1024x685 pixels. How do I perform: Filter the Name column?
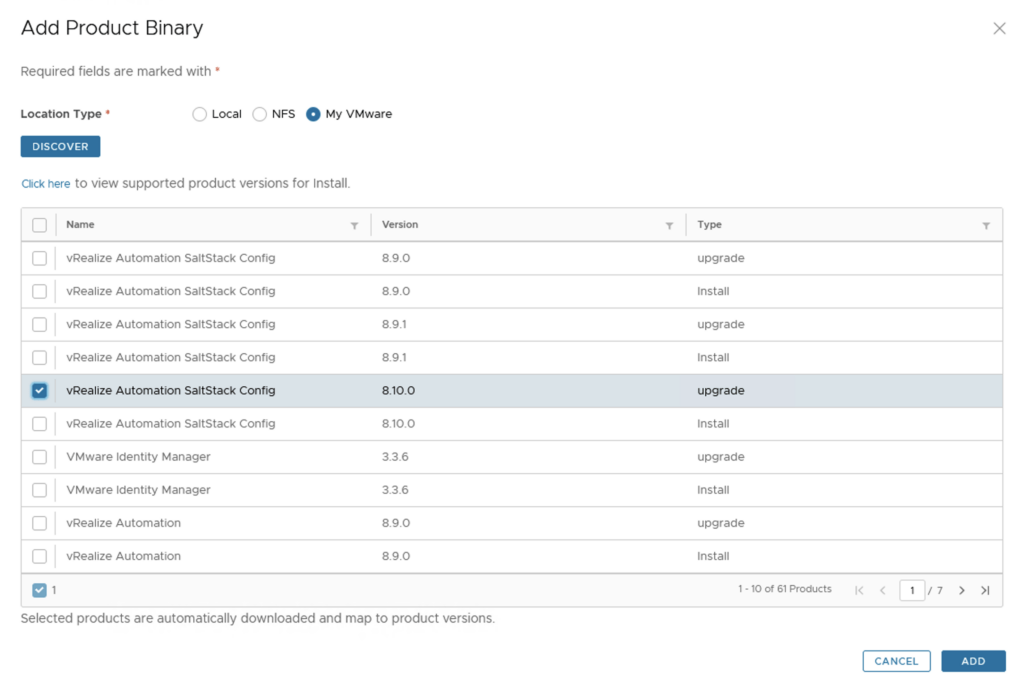354,225
